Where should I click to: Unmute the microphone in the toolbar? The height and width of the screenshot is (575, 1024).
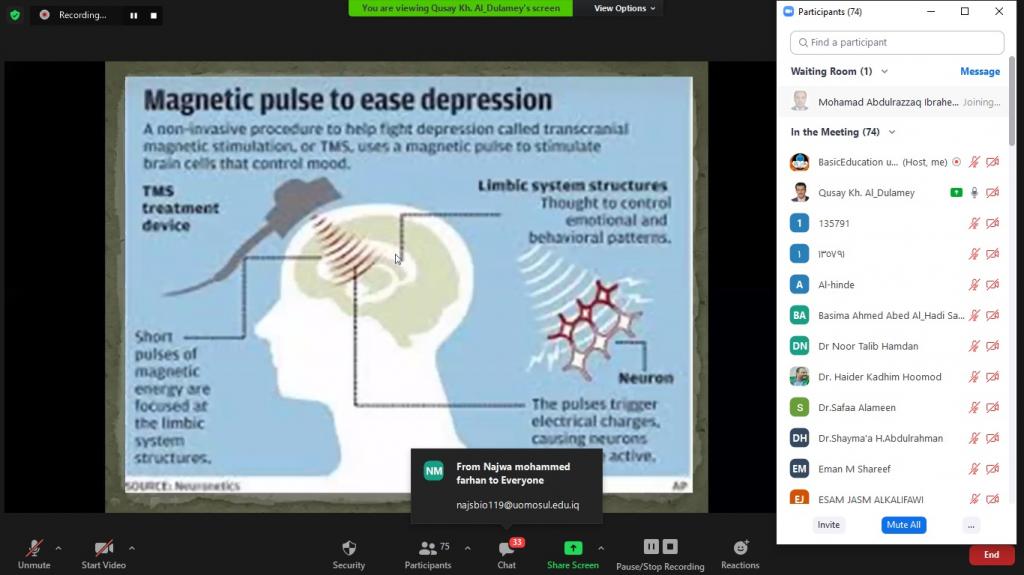pyautogui.click(x=33, y=549)
